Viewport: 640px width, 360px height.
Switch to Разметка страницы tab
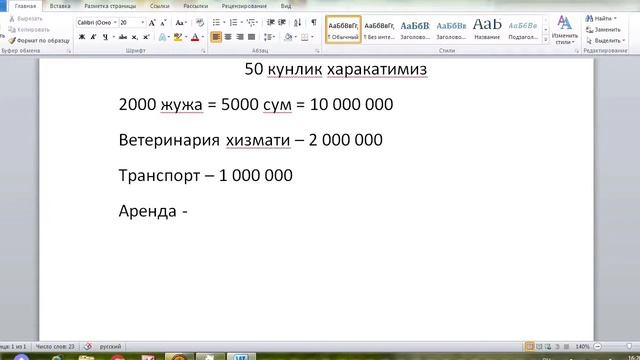(x=110, y=6)
